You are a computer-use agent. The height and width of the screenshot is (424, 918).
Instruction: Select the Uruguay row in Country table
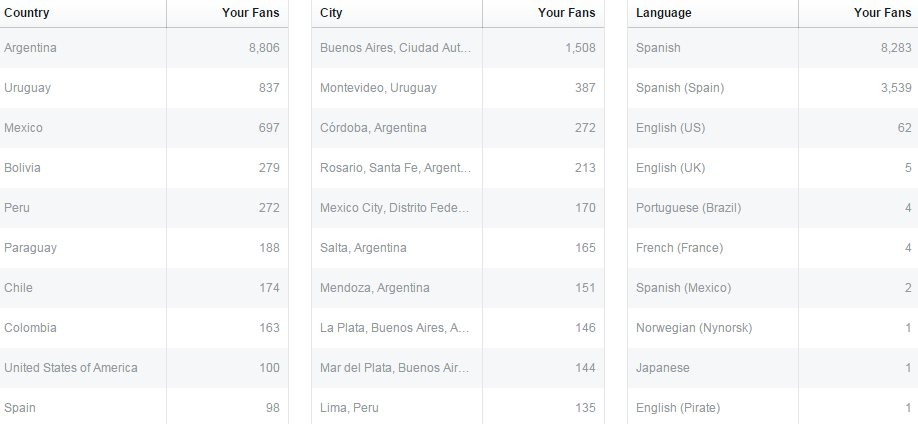[x=144, y=88]
